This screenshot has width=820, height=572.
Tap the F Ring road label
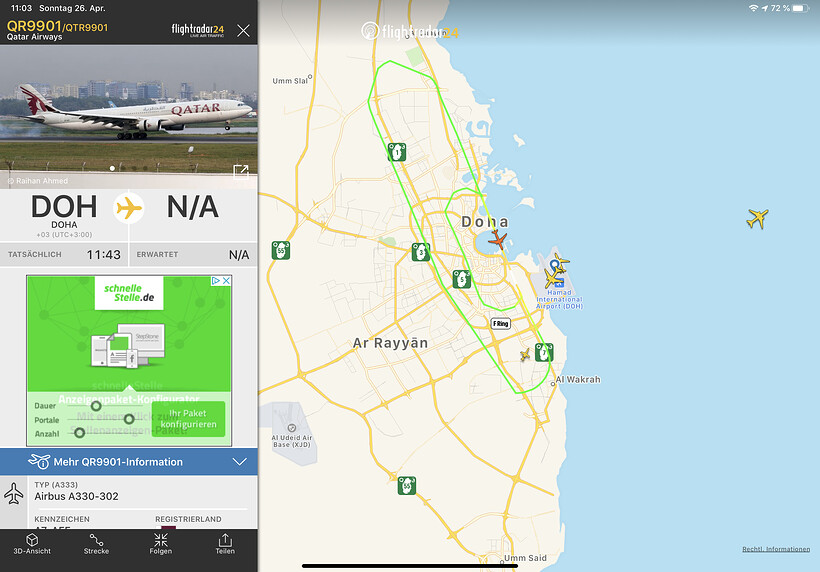pyautogui.click(x=500, y=324)
